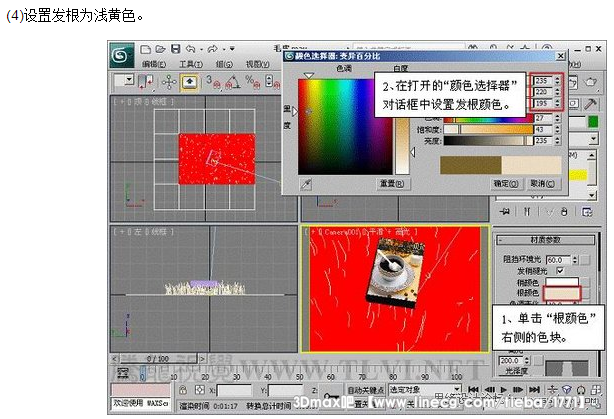Click the time slider right arrow button

coord(202,358)
